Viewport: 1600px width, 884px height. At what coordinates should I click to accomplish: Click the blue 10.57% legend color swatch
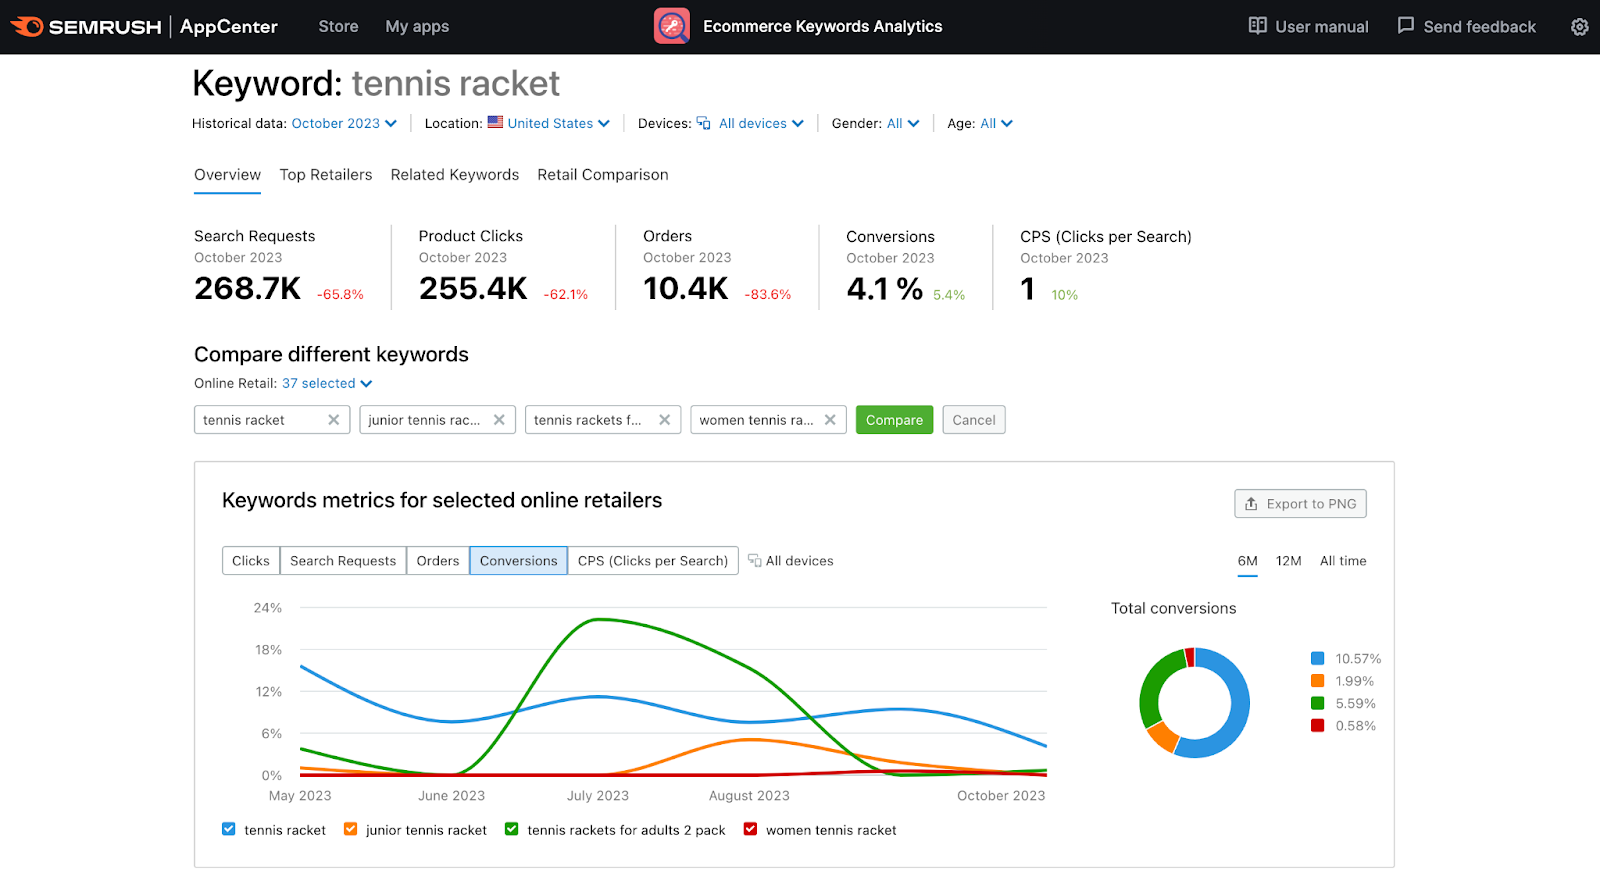pos(1317,658)
